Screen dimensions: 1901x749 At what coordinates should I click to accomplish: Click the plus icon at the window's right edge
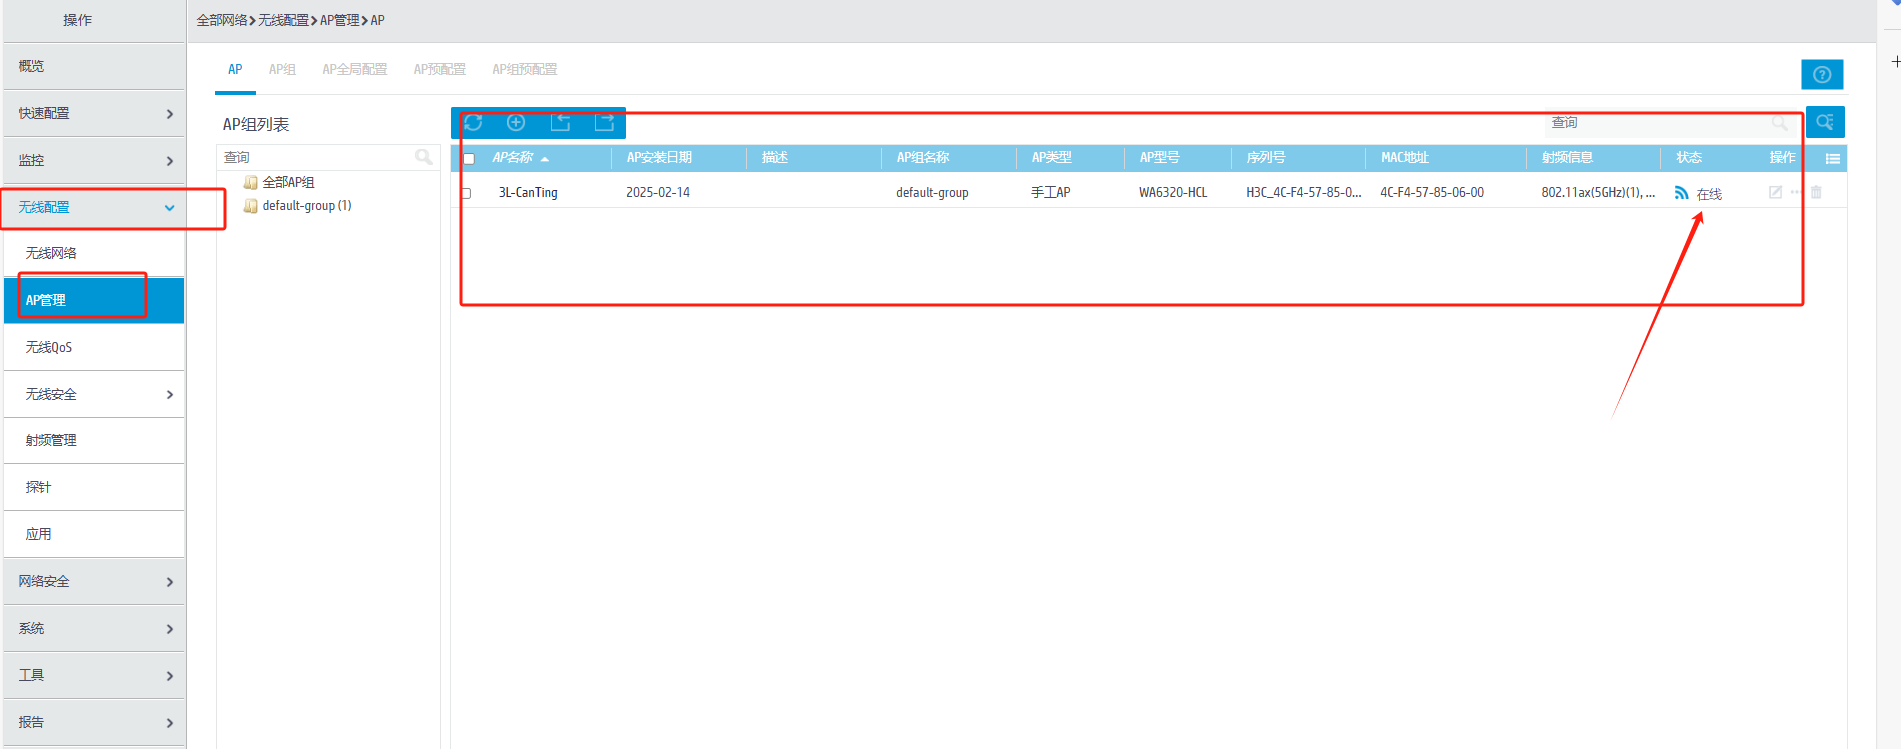point(1895,62)
